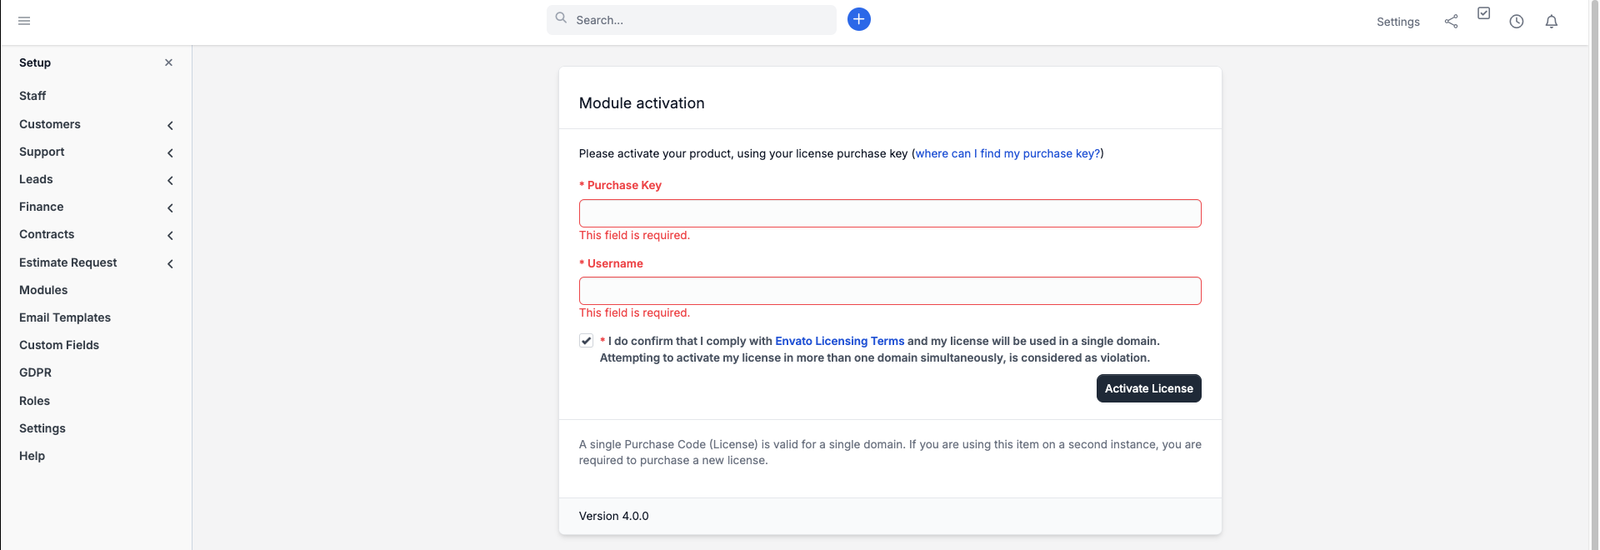Image resolution: width=1600 pixels, height=550 pixels.
Task: Open Modules in the setup menu
Action: (43, 290)
